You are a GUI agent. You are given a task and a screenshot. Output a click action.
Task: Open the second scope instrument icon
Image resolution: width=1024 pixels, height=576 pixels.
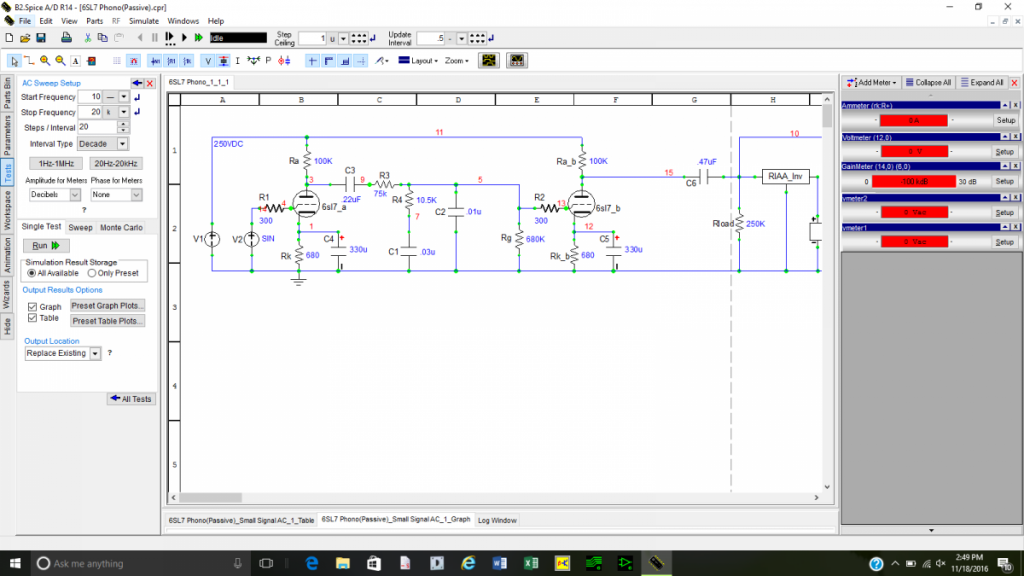[517, 61]
